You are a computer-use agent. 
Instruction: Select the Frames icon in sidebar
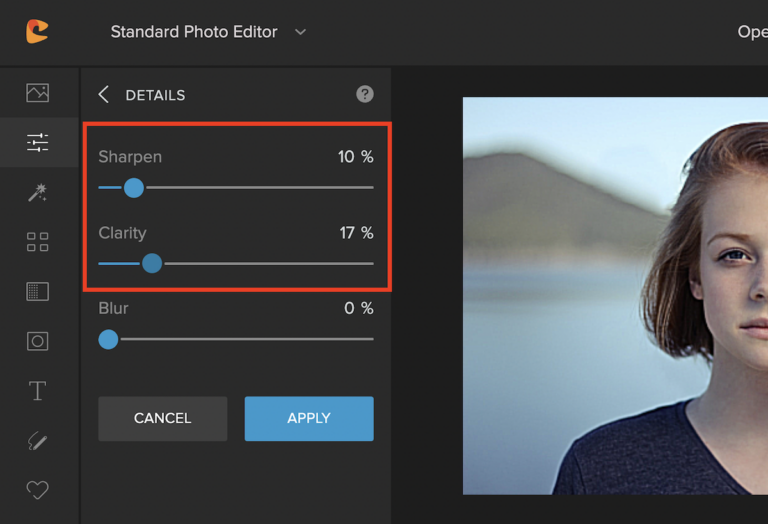(38, 341)
